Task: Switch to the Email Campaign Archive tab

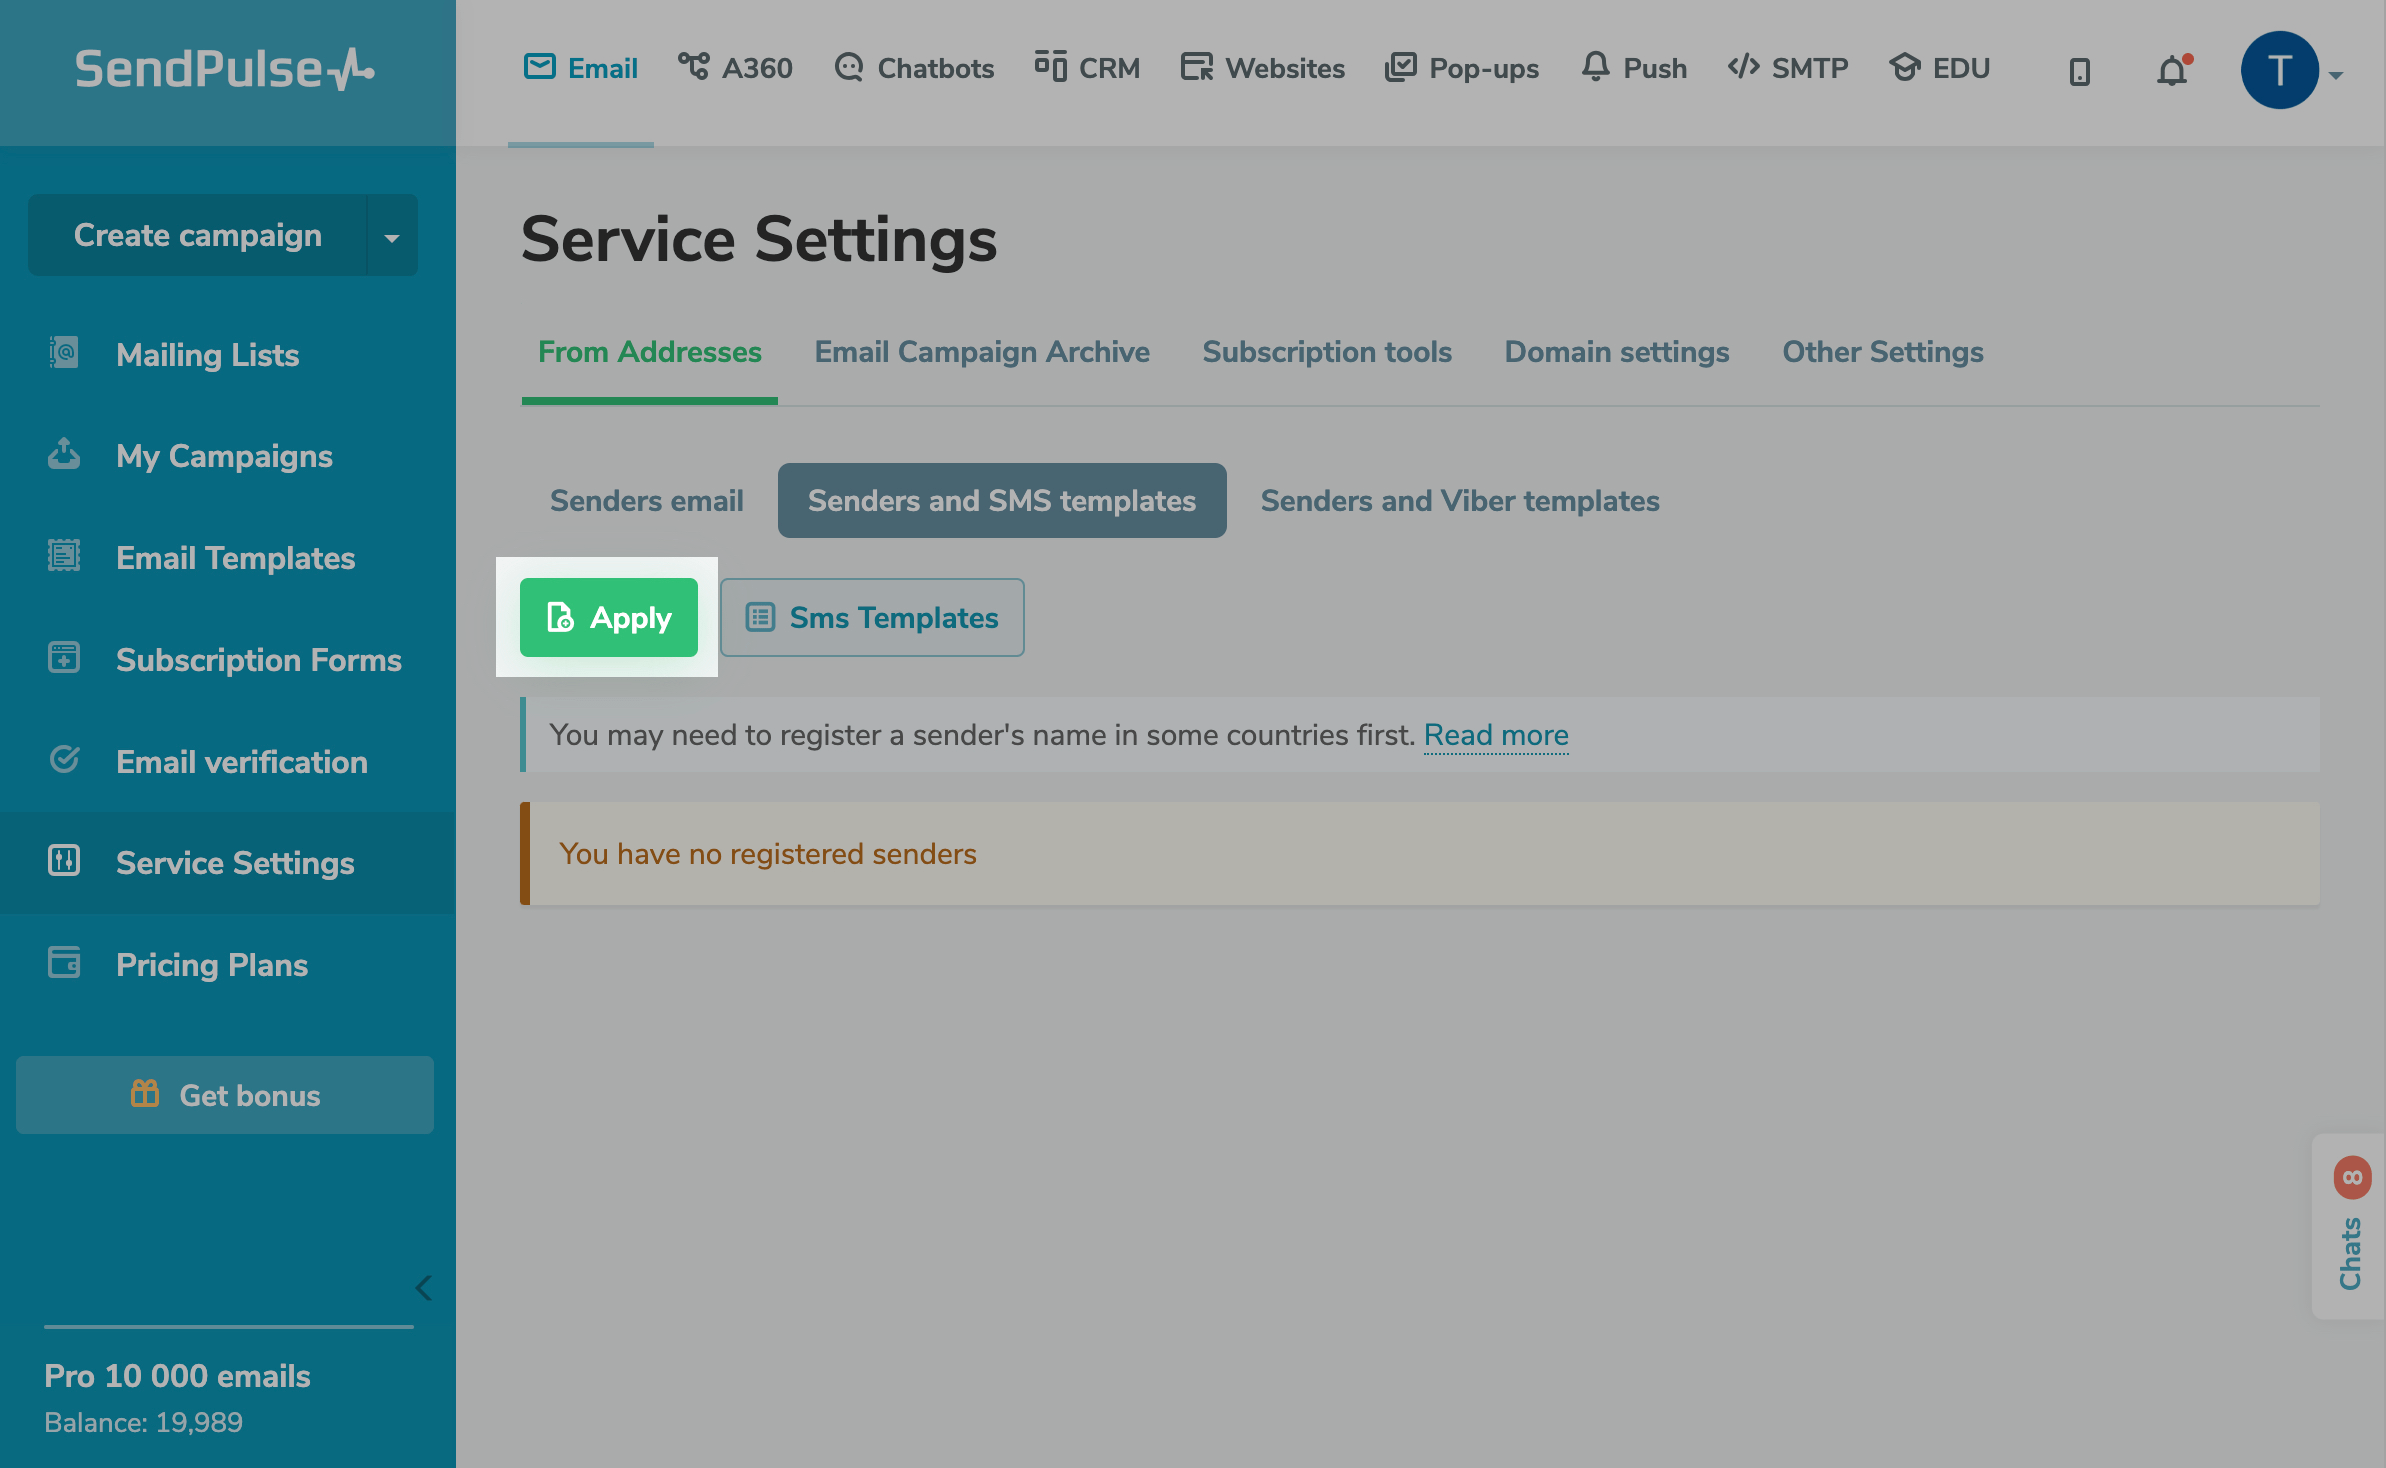Action: click(982, 352)
